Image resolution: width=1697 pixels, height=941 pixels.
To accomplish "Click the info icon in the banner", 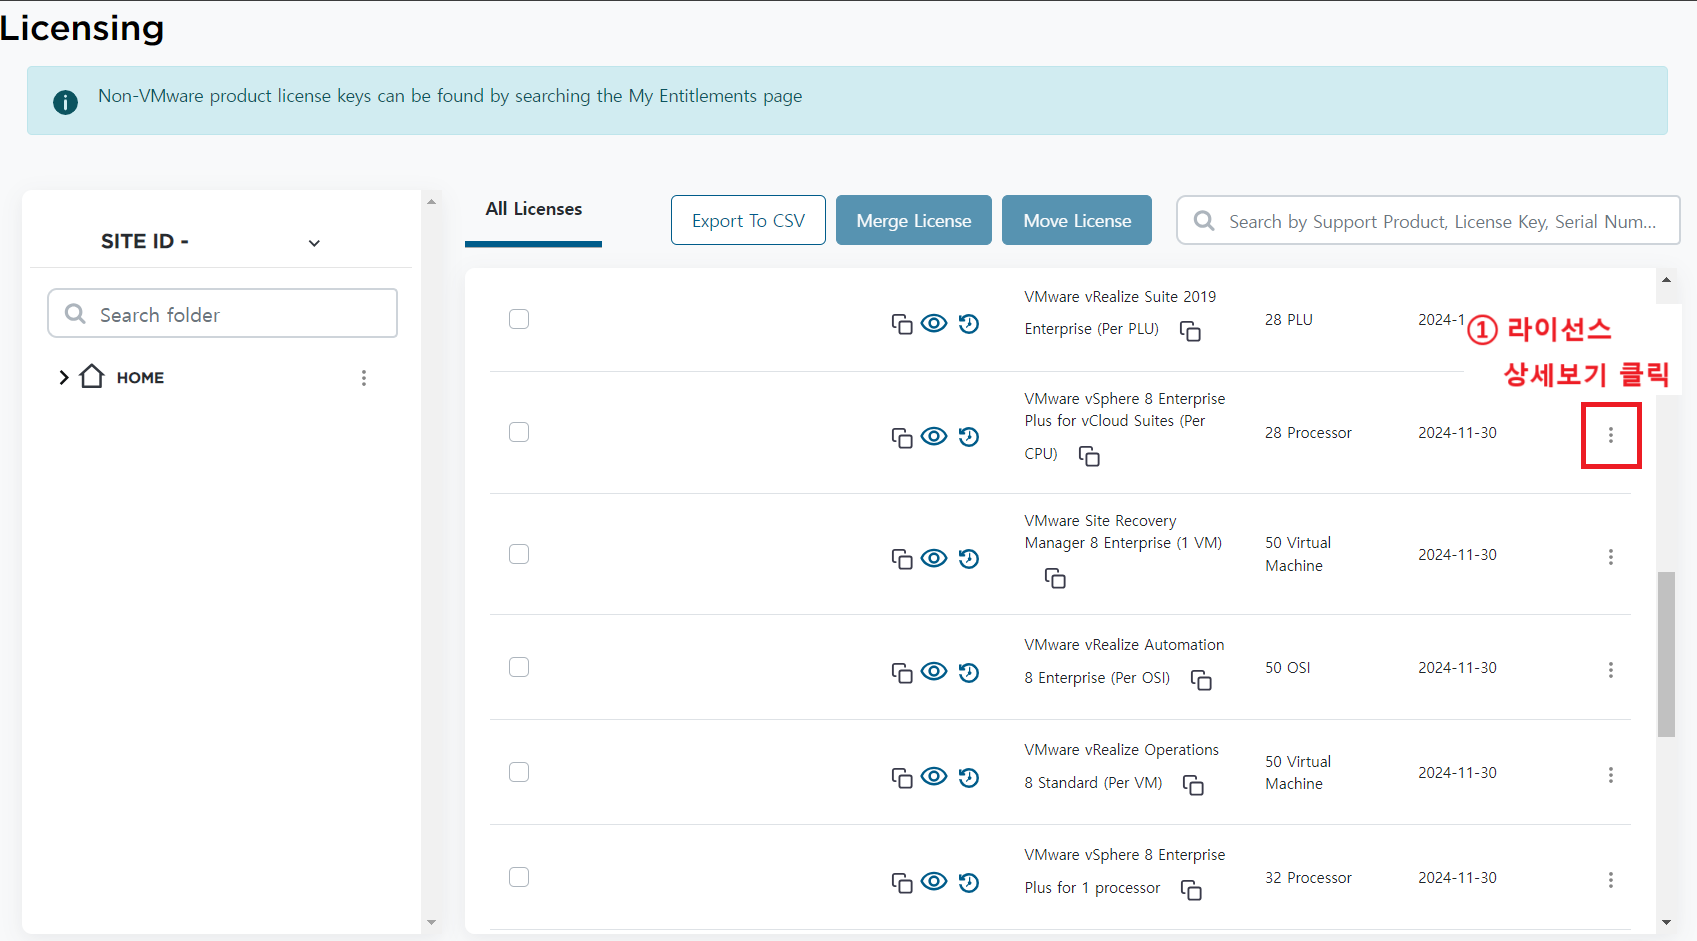I will (x=66, y=102).
